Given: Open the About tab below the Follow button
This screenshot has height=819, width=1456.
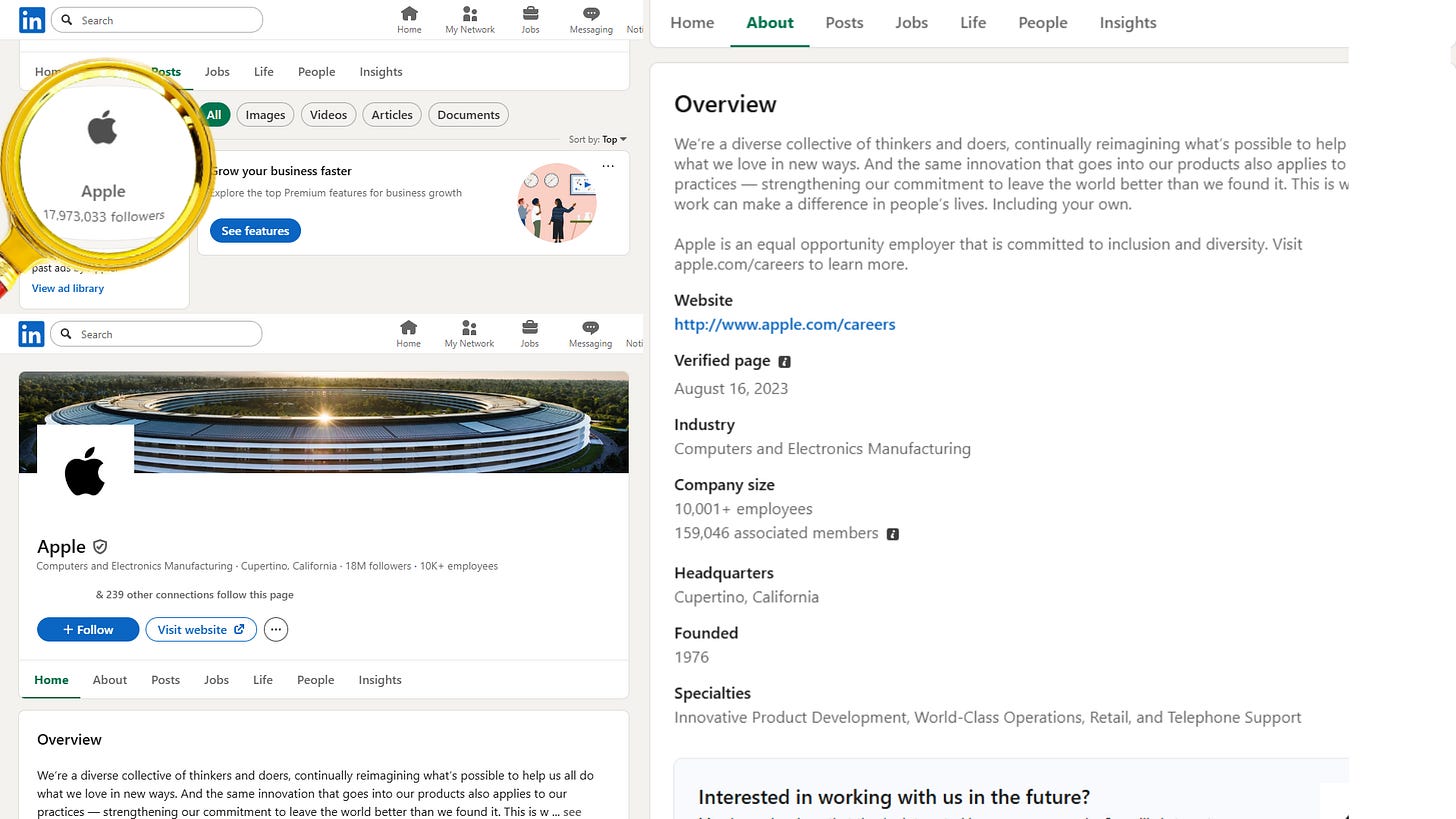Looking at the screenshot, I should pyautogui.click(x=110, y=680).
